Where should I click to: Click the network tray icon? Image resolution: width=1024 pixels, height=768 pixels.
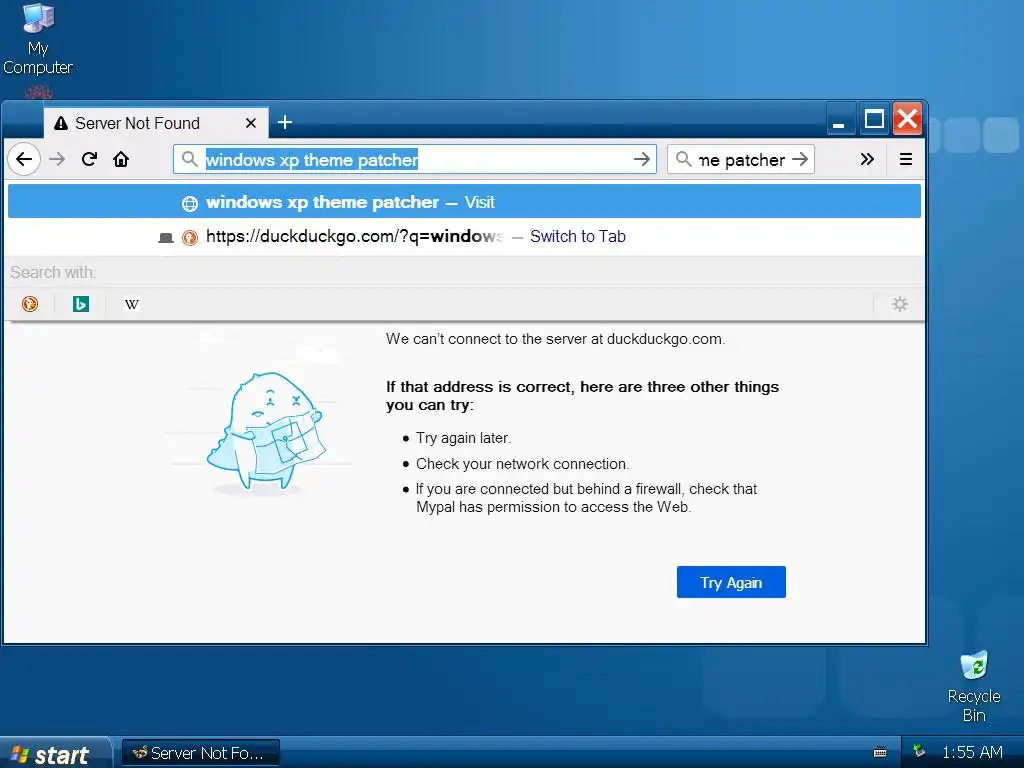click(x=919, y=752)
